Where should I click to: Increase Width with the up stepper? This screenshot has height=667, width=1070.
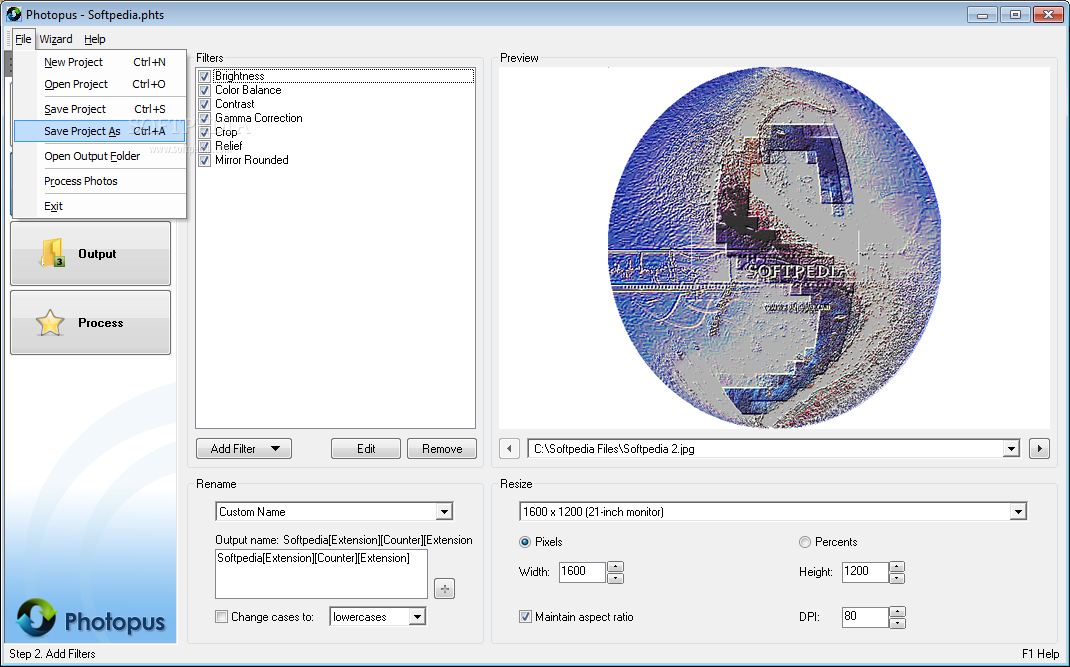615,567
